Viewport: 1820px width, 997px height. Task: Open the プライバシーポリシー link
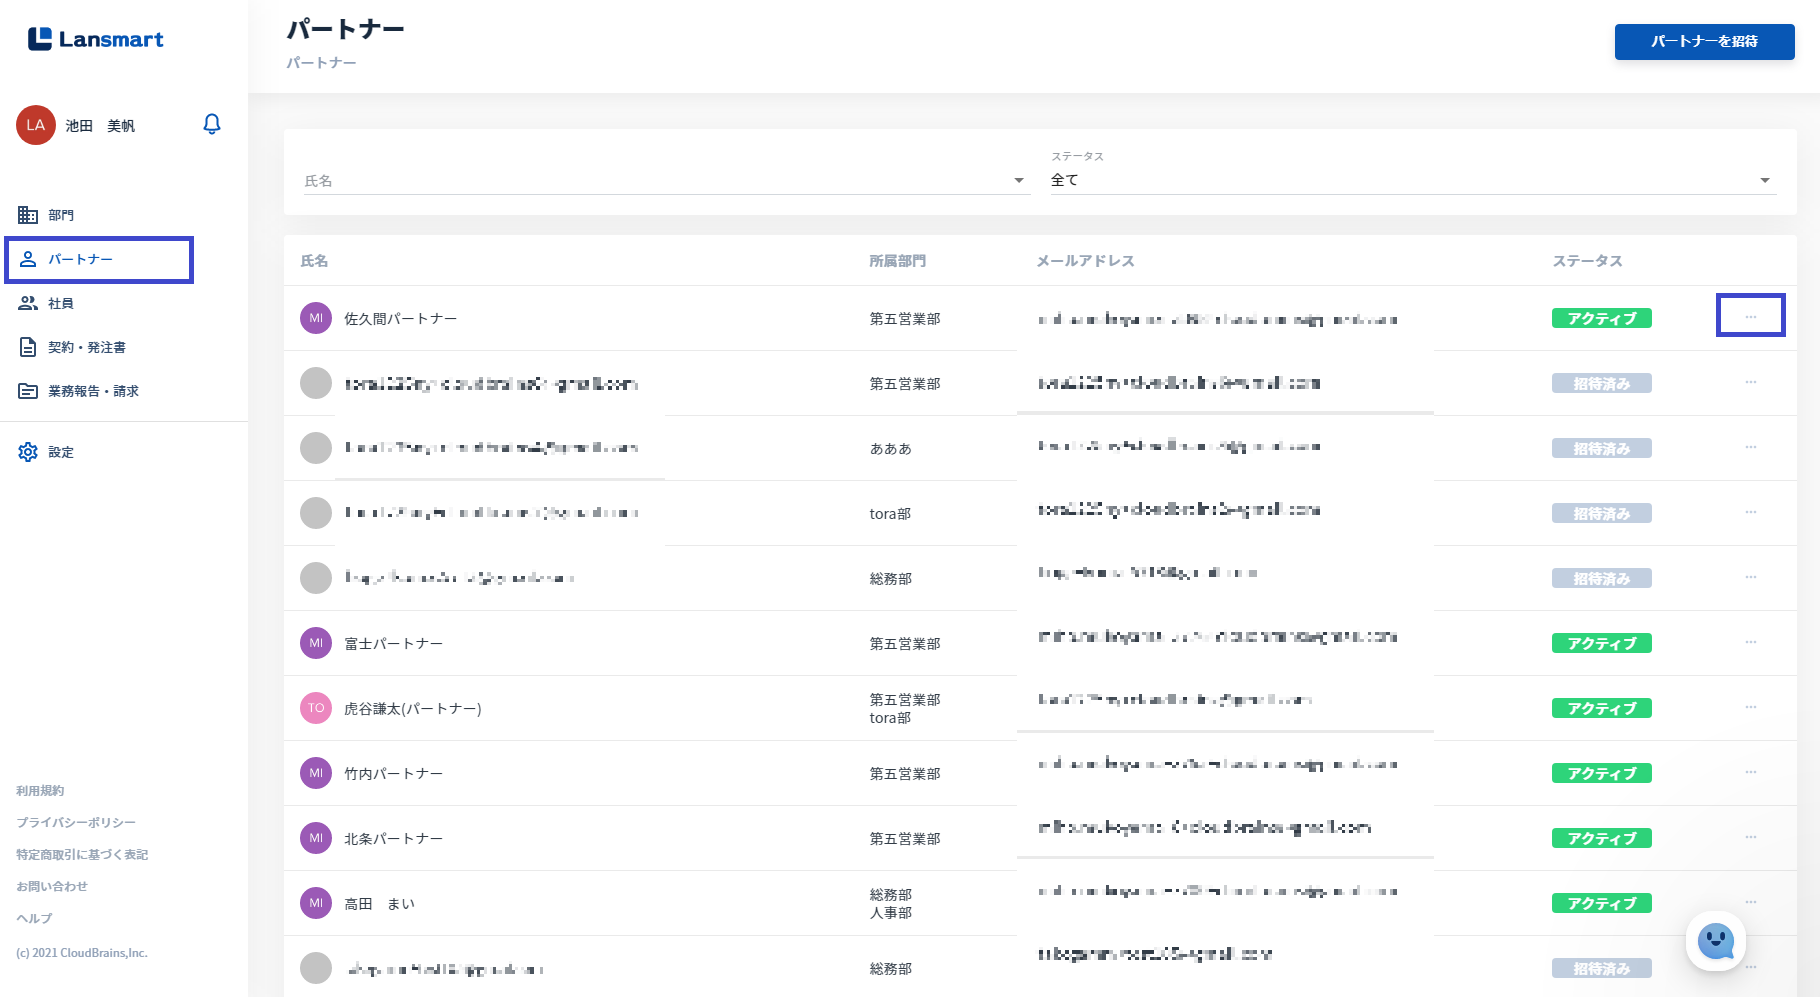coord(76,822)
